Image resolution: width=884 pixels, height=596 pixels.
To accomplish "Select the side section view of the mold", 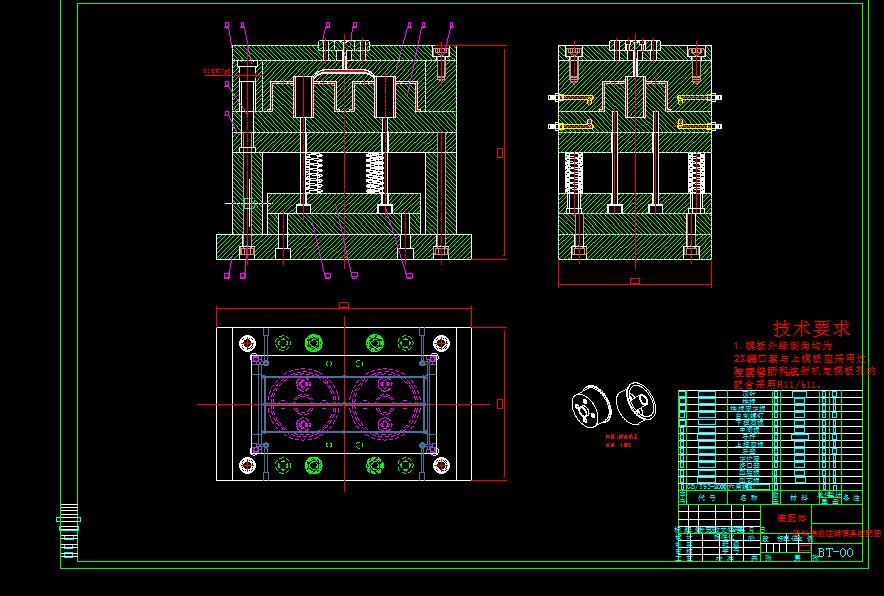I will click(632, 155).
